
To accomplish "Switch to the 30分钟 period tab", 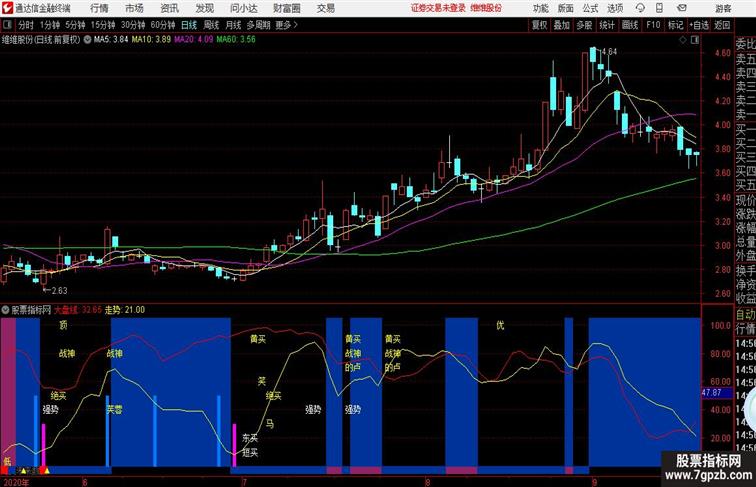I will 133,25.
